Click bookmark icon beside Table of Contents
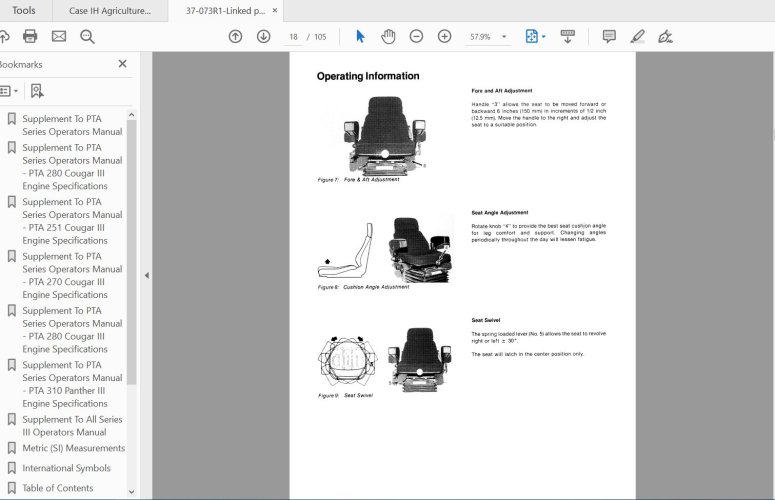Viewport: 775px width, 500px height. (x=12, y=488)
